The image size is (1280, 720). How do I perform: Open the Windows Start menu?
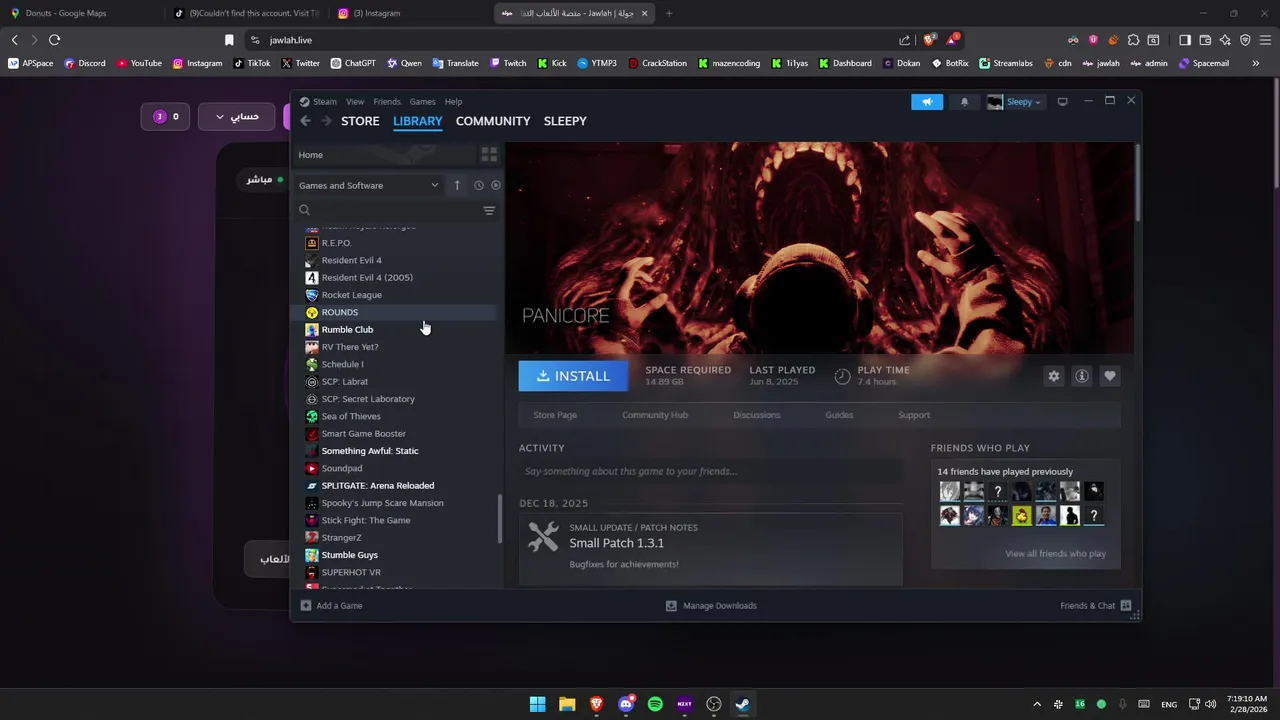click(538, 704)
